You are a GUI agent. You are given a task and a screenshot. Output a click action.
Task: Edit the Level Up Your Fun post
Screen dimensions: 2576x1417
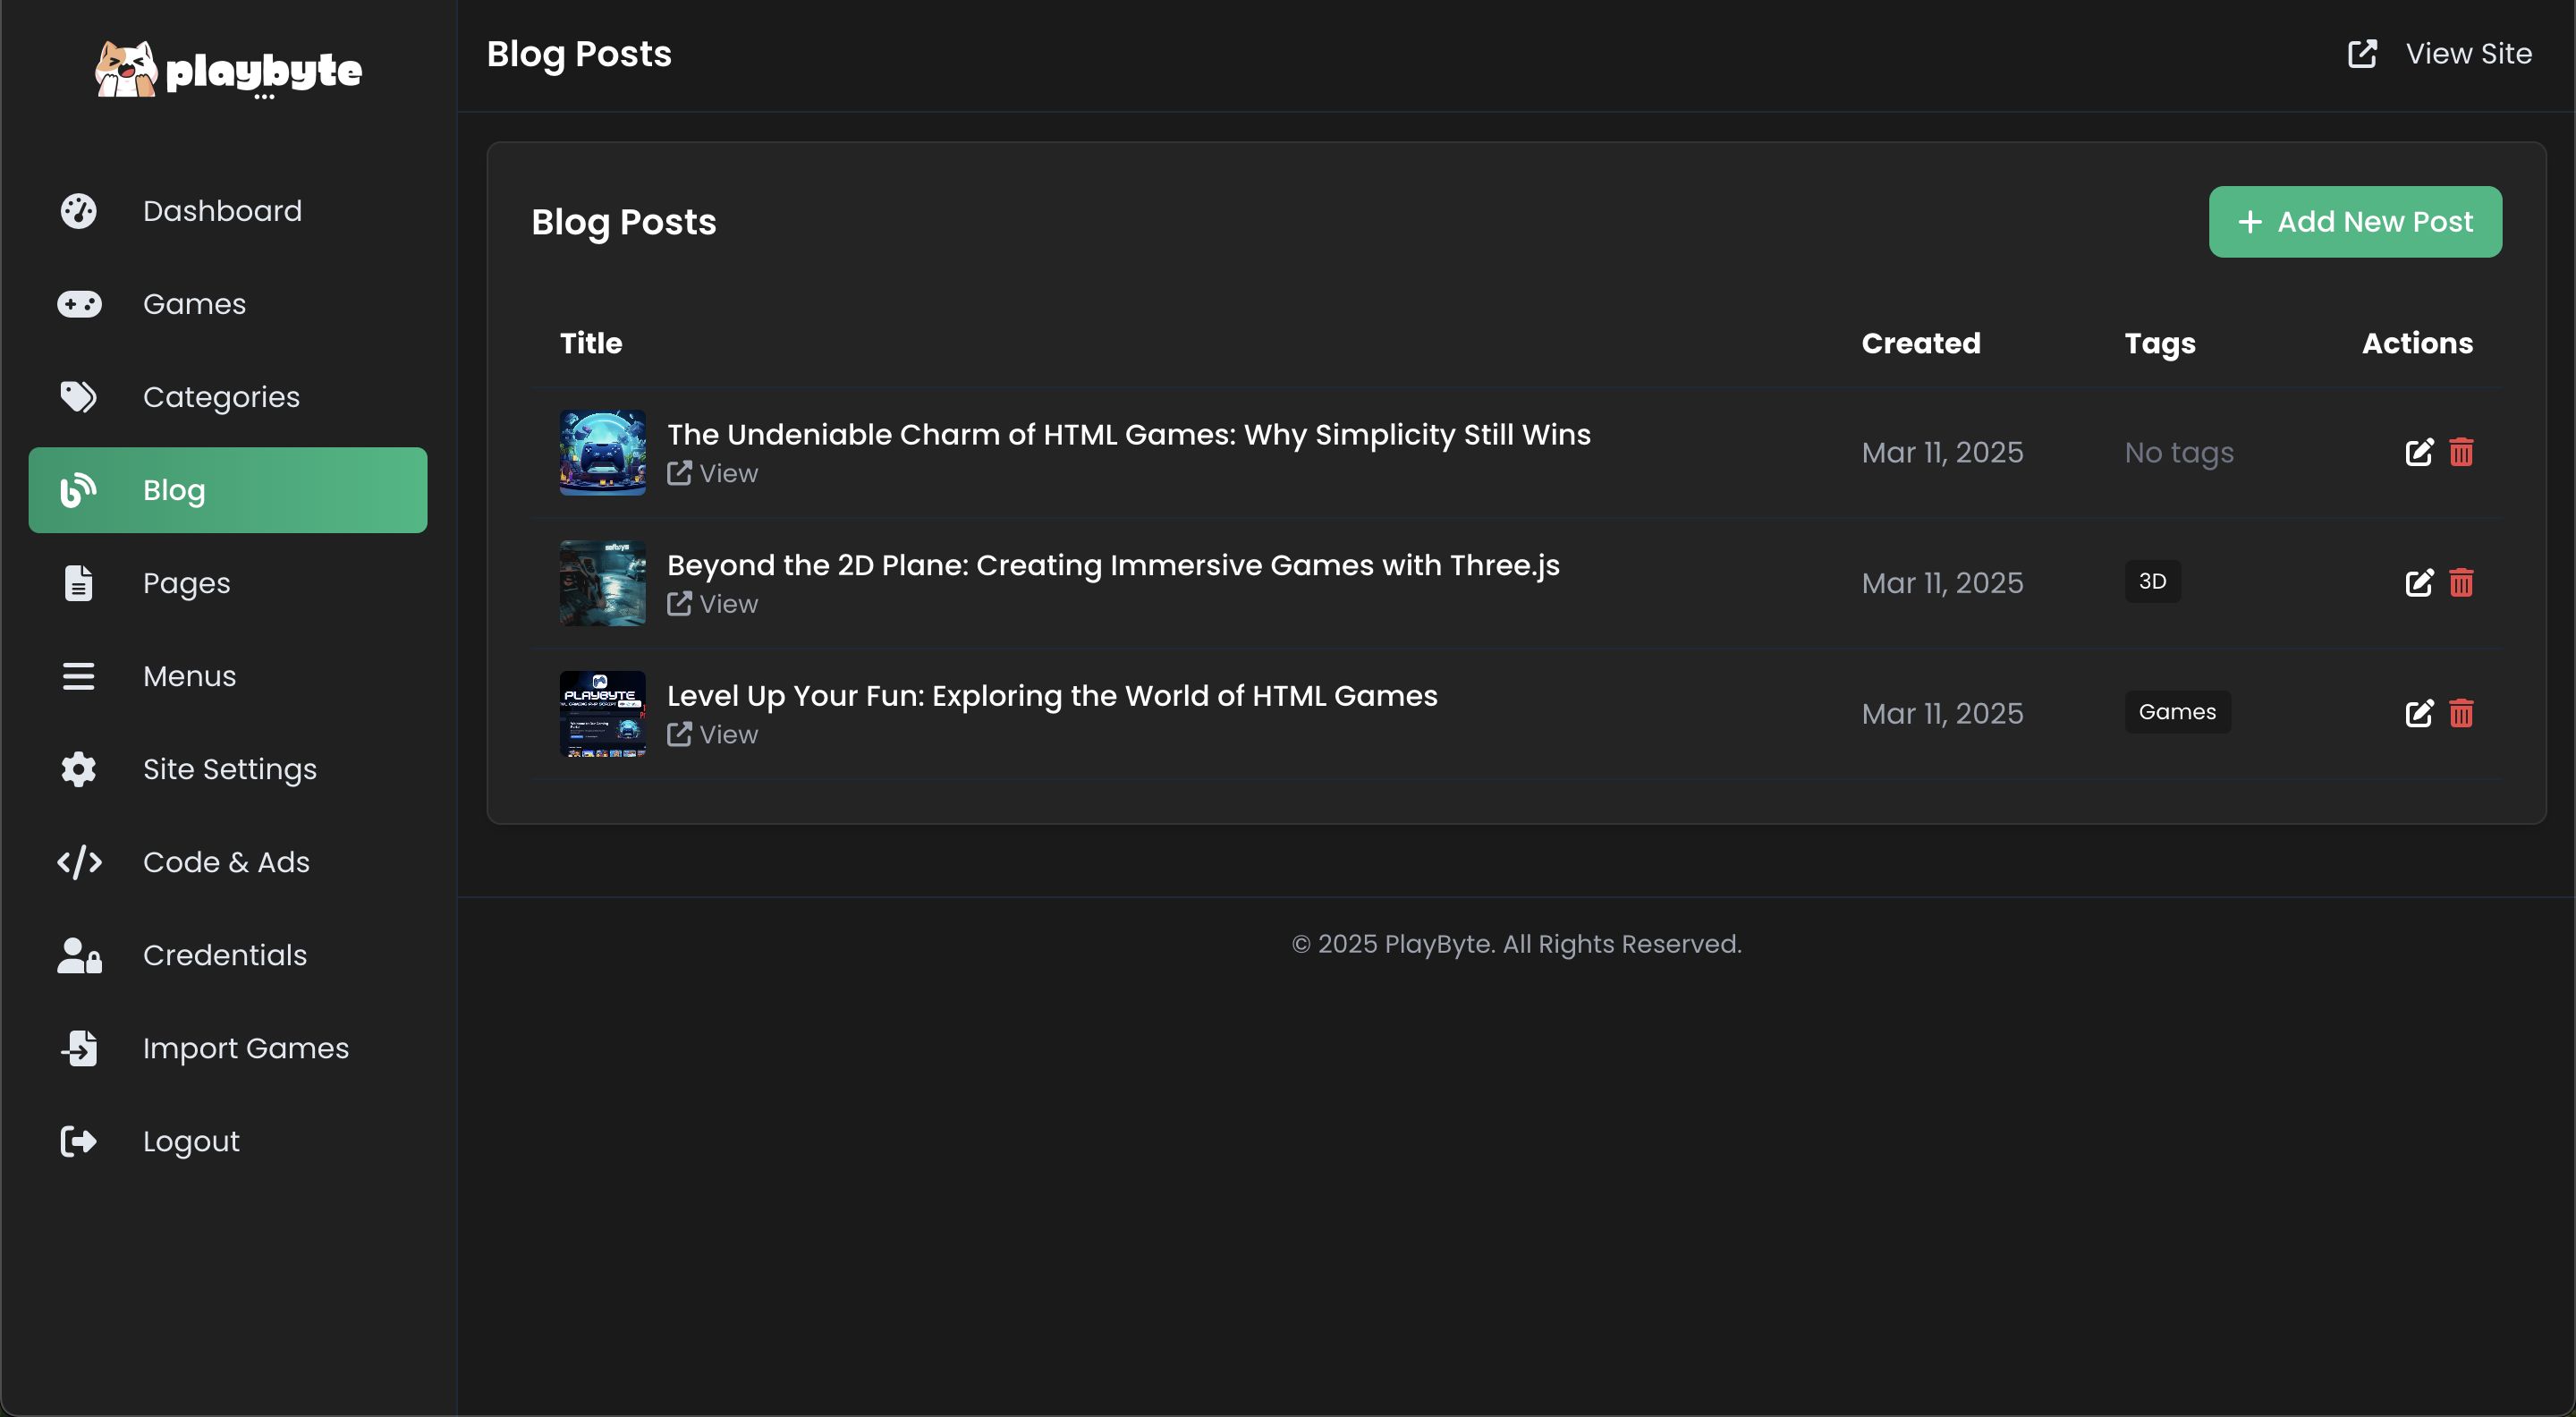click(x=2418, y=713)
